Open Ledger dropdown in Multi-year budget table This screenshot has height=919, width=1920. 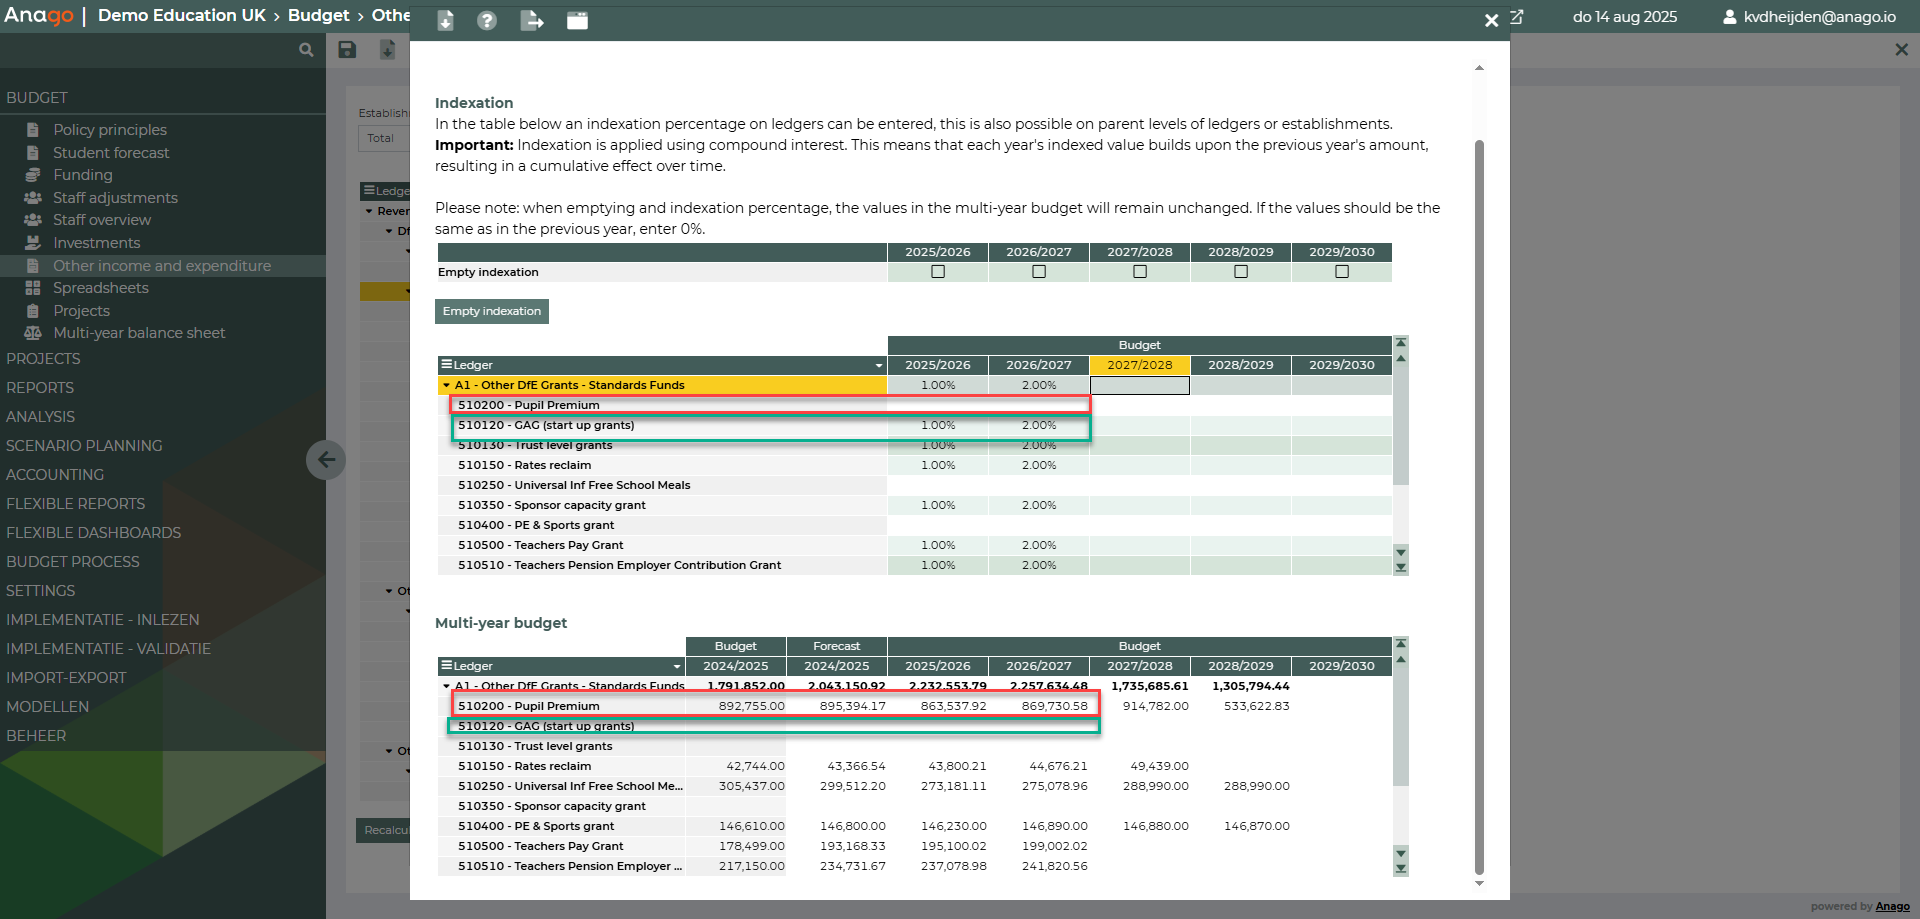677,667
